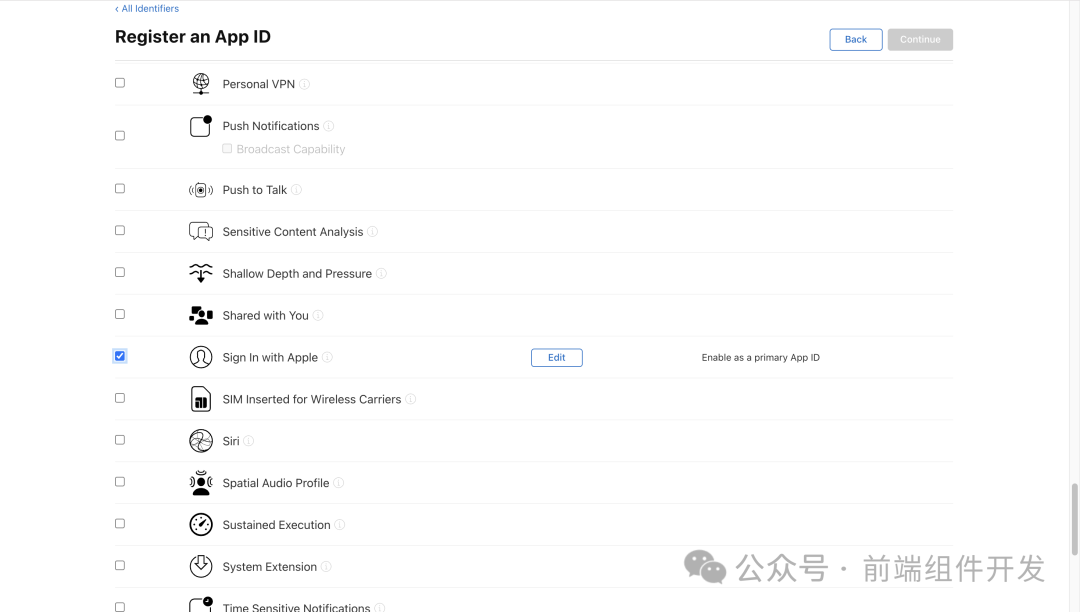Open info tooltip next to Push to Talk
1080x612 pixels.
[x=296, y=190]
